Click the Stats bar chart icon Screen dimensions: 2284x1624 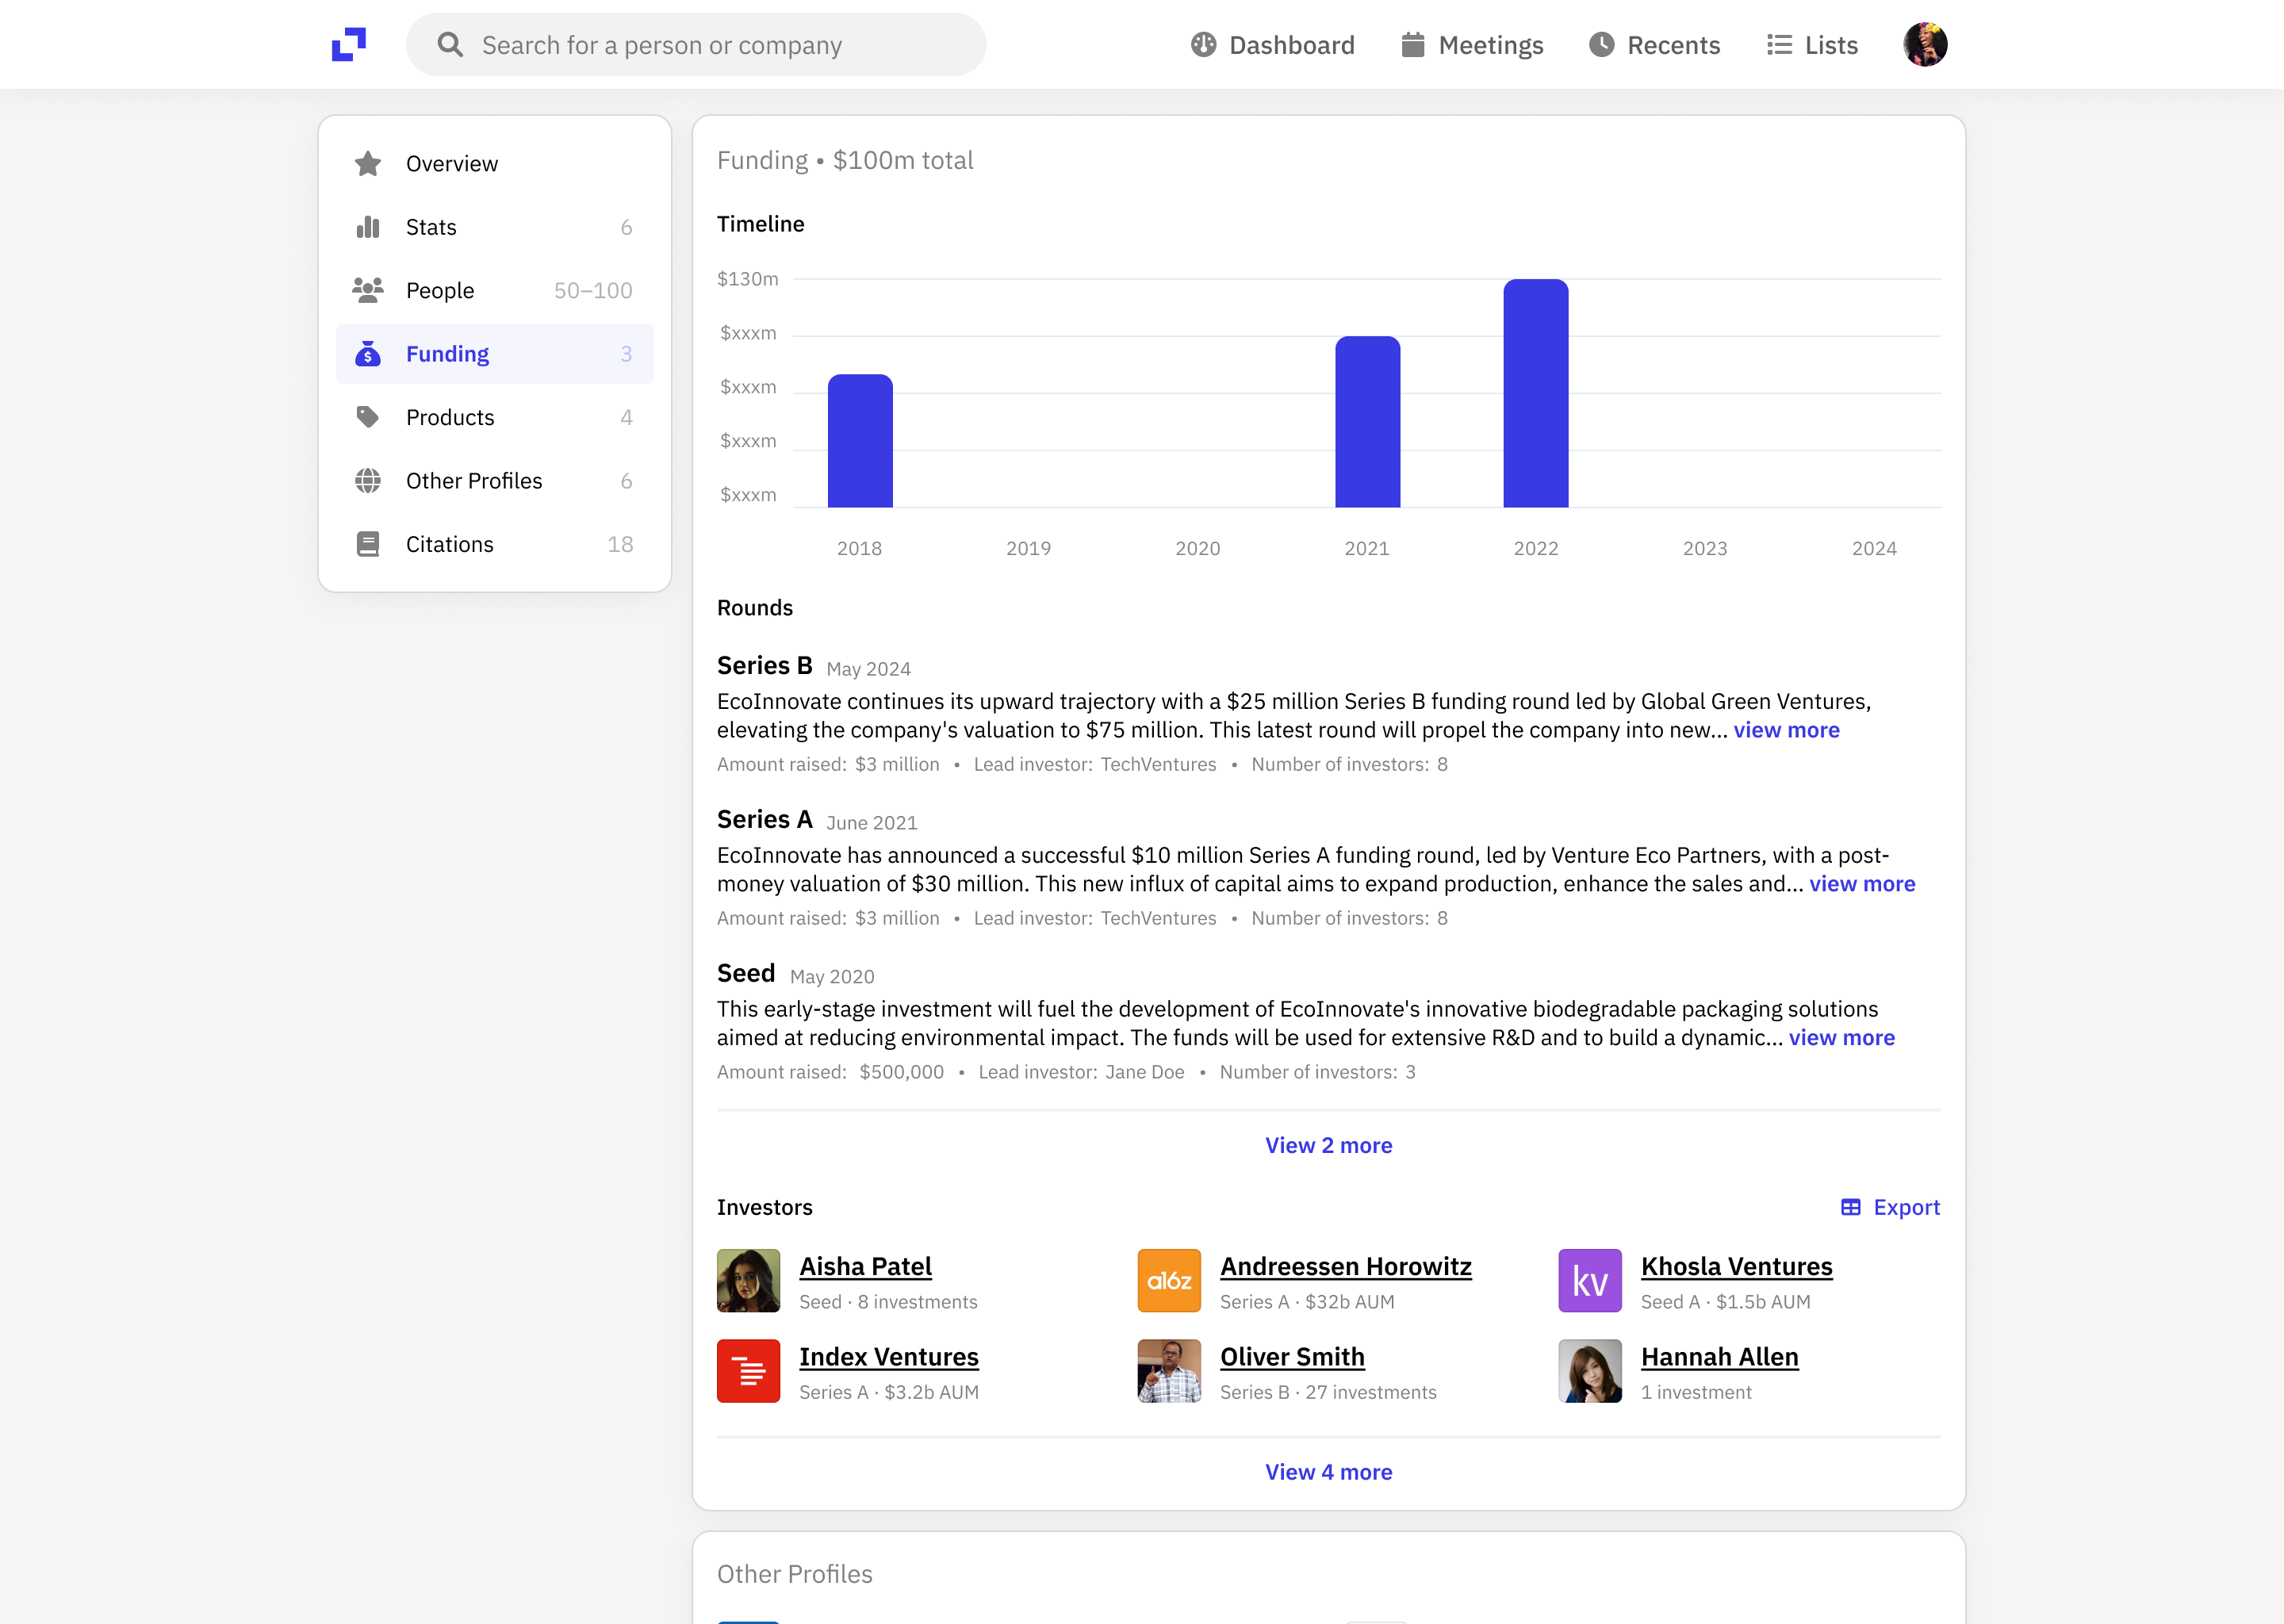(368, 227)
